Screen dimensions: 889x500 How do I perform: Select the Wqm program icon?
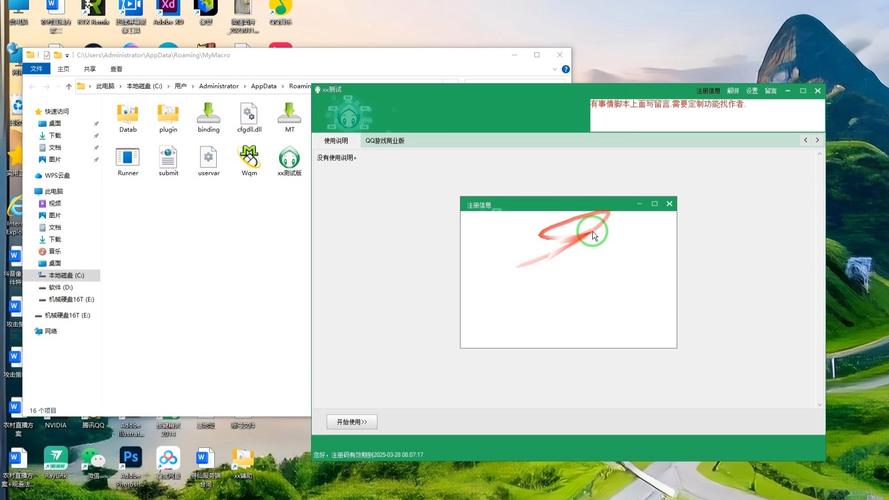249,161
